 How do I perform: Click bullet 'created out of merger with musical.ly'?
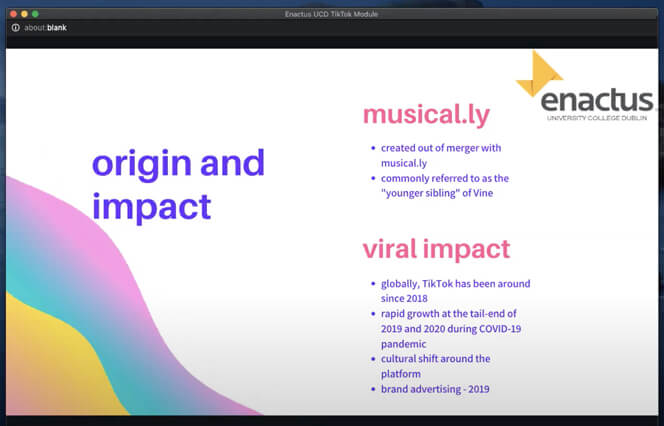(437, 155)
